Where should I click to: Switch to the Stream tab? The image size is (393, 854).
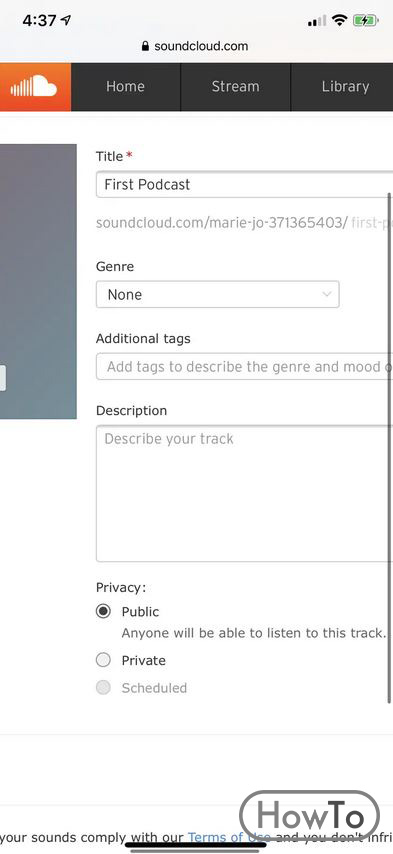235,87
